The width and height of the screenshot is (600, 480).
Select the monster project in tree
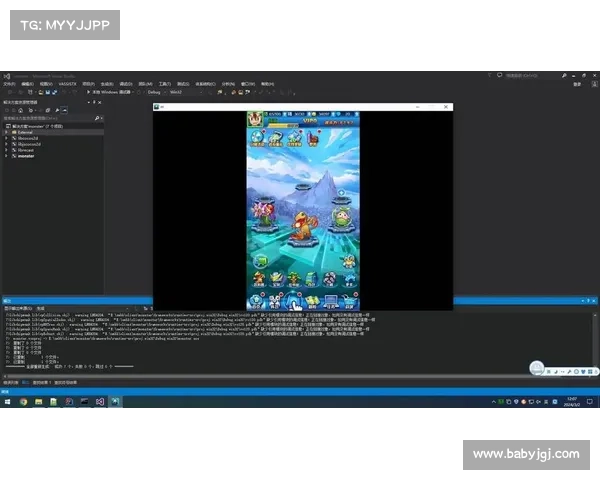[x=26, y=156]
